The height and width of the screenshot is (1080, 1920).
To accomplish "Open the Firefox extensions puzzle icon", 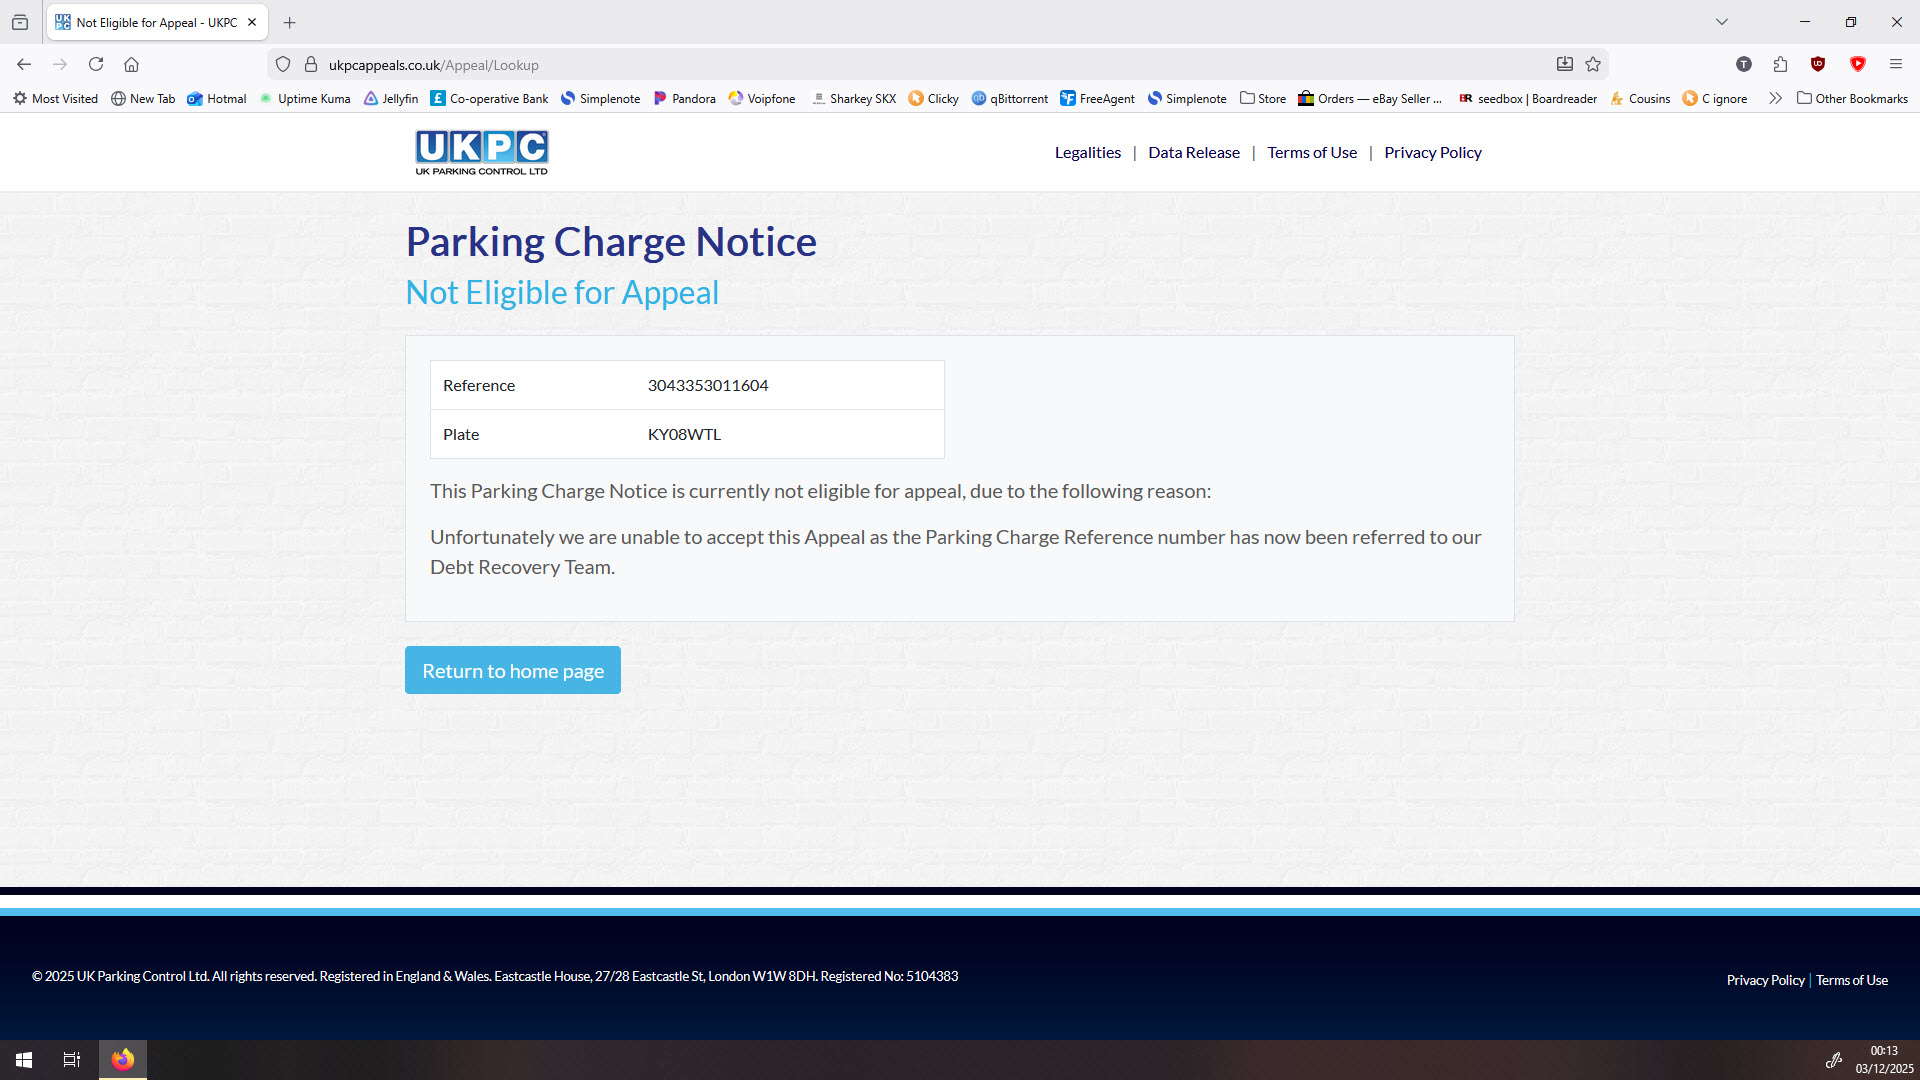I will click(1780, 64).
